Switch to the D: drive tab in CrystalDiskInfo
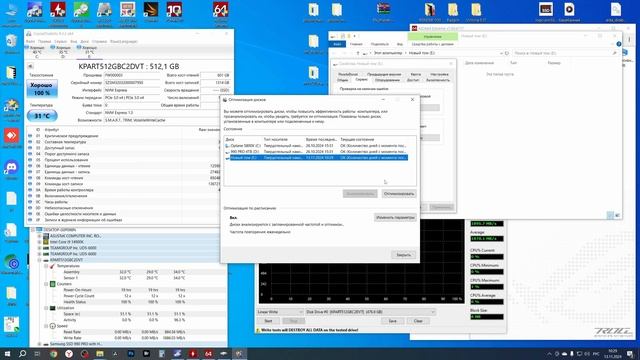The width and height of the screenshot is (640, 360). [63, 52]
